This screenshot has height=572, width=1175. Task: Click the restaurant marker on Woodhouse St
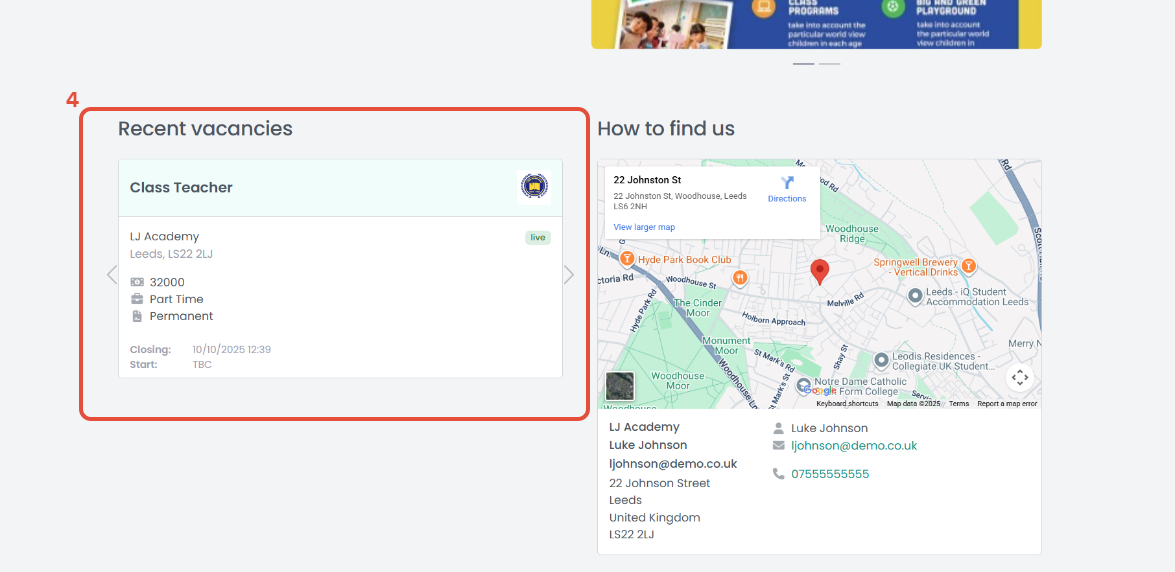point(740,278)
